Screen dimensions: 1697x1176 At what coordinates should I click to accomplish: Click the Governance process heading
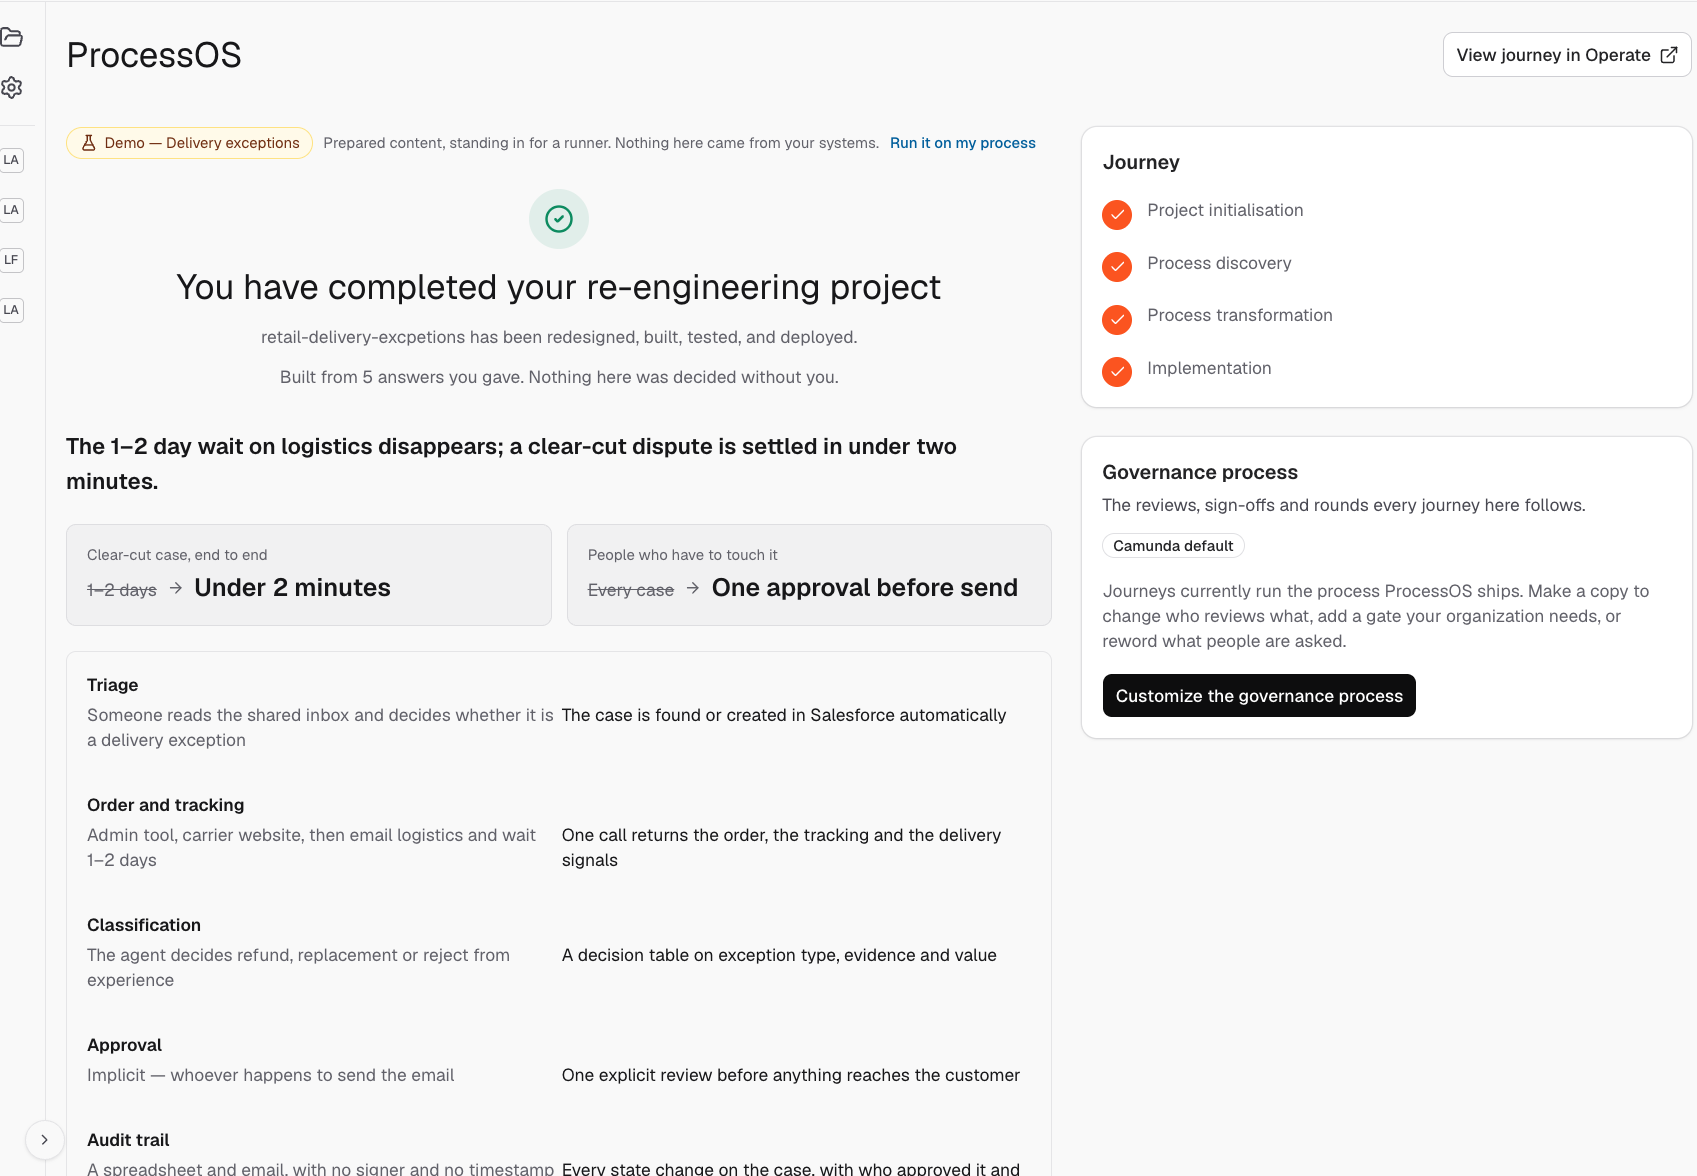click(x=1200, y=472)
